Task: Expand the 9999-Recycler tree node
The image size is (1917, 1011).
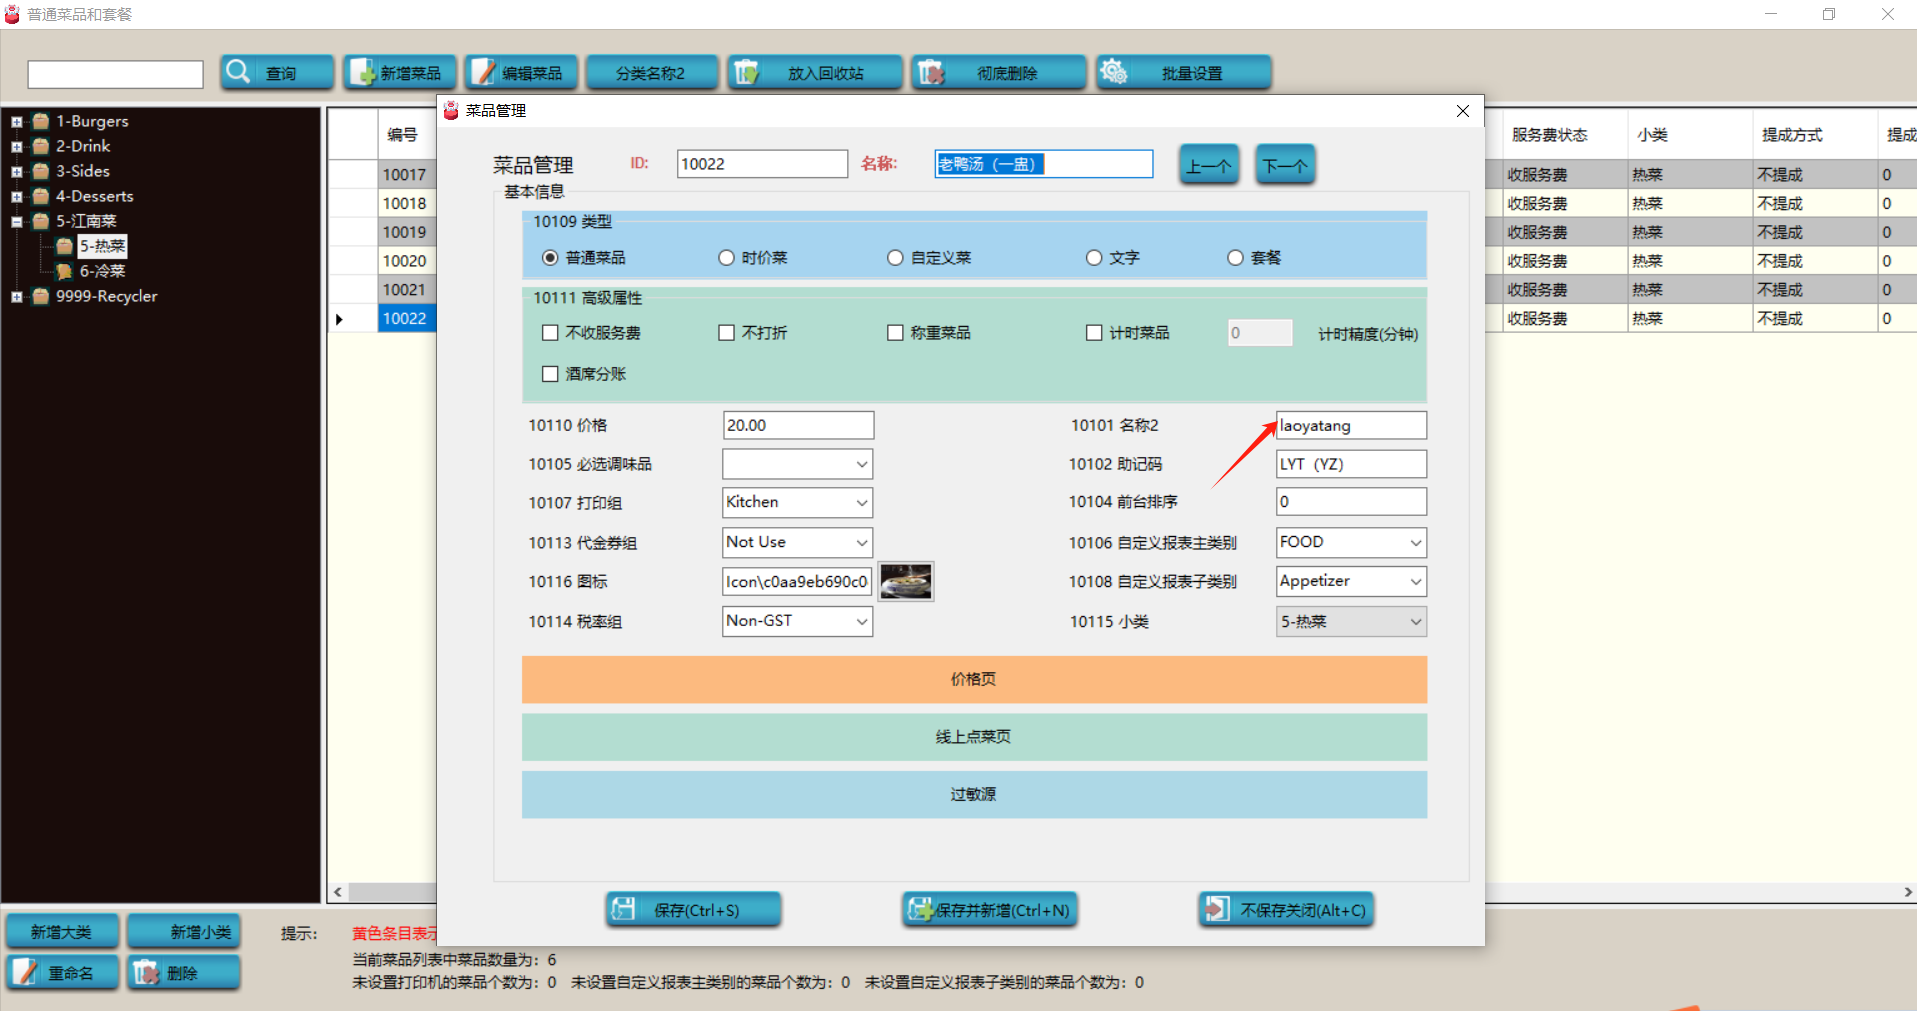Action: click(17, 297)
